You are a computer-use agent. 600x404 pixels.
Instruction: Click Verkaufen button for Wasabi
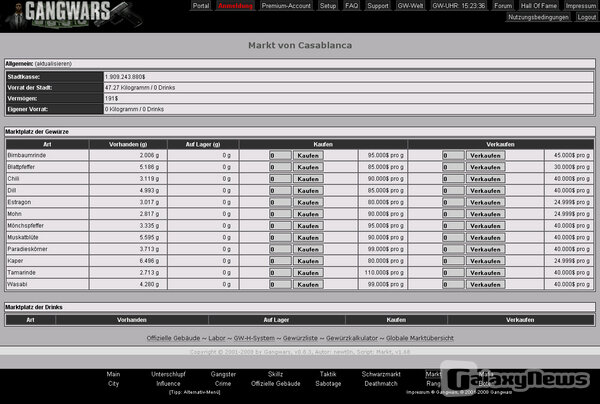click(485, 285)
